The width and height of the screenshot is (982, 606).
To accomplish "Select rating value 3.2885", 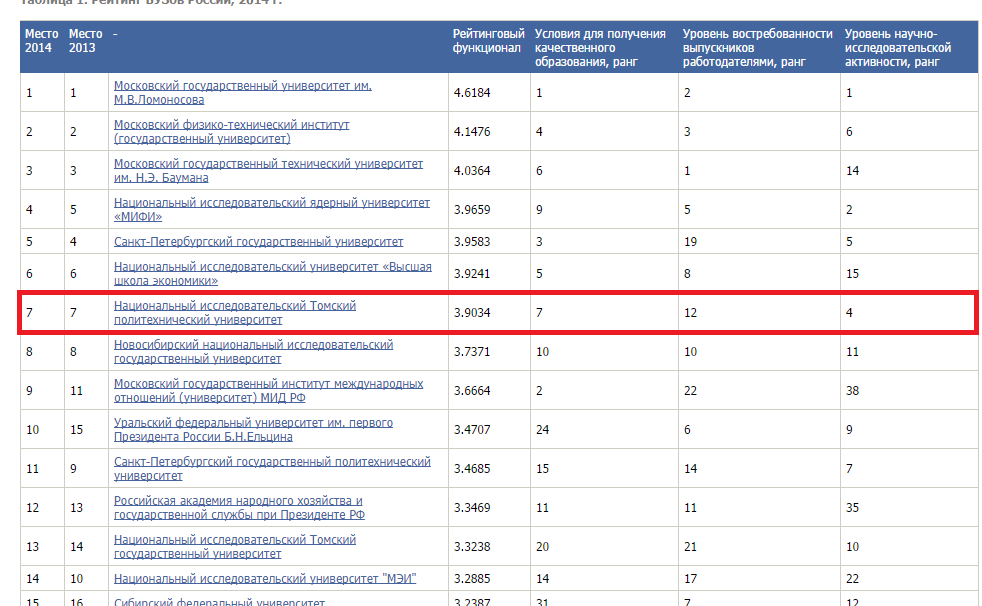I will tap(472, 578).
